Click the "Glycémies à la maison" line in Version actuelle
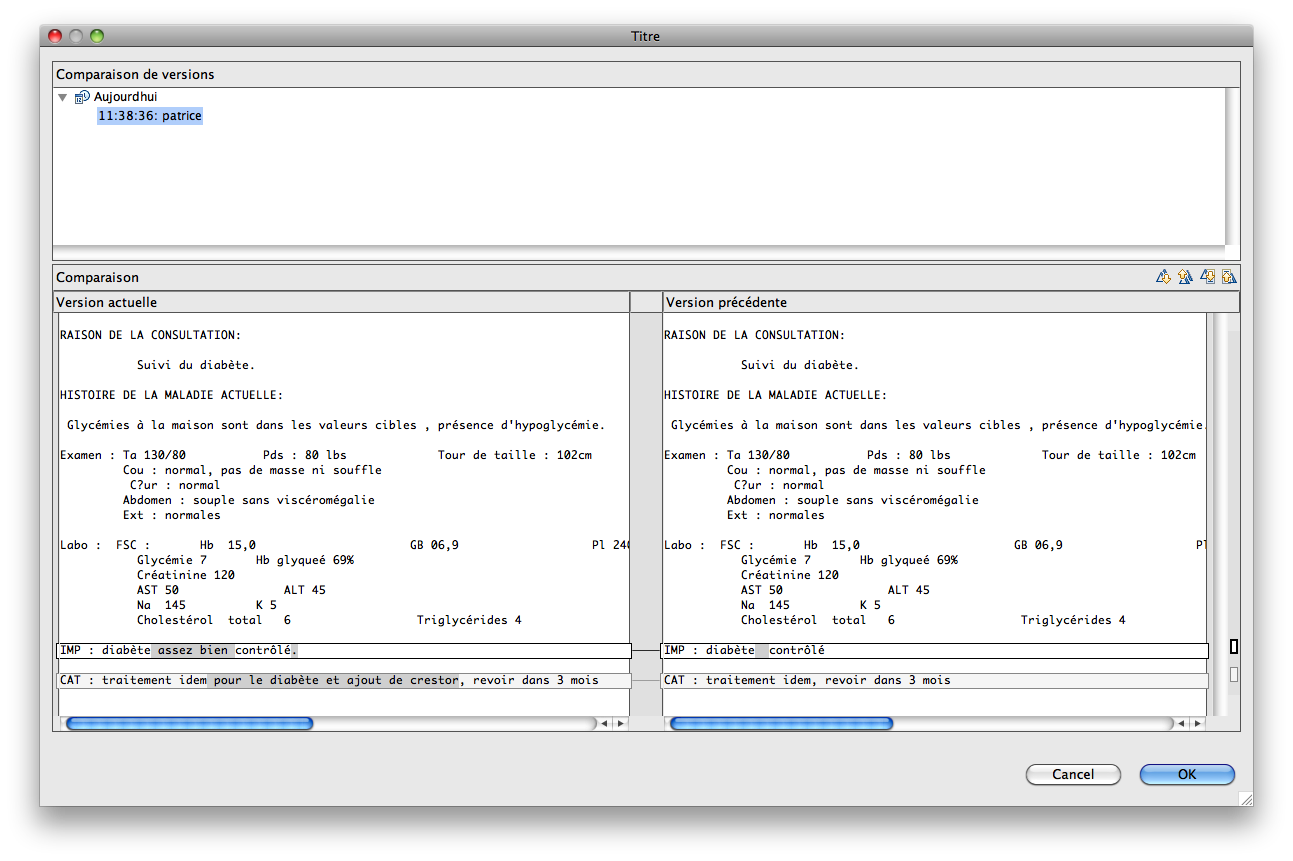This screenshot has height=861, width=1293. click(336, 425)
